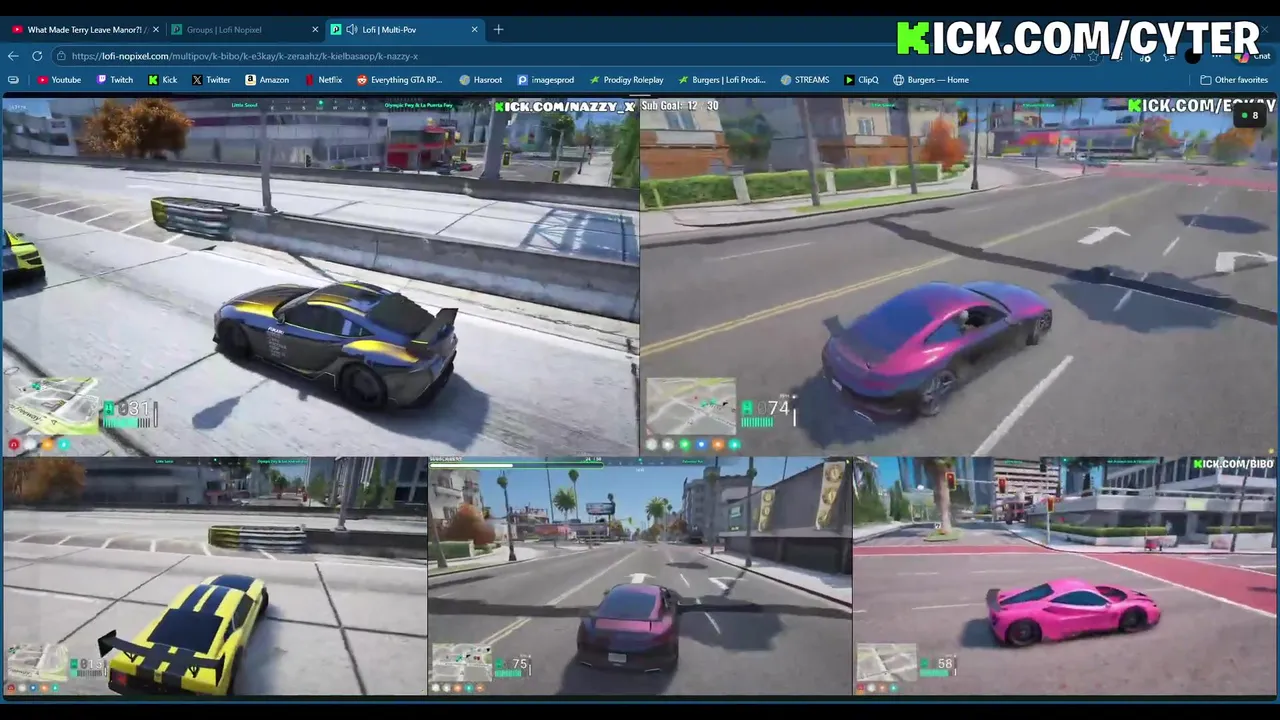1280x720 pixels.
Task: Open the 'Burgers | Lofi Prodi...' bookmark
Action: coord(722,80)
